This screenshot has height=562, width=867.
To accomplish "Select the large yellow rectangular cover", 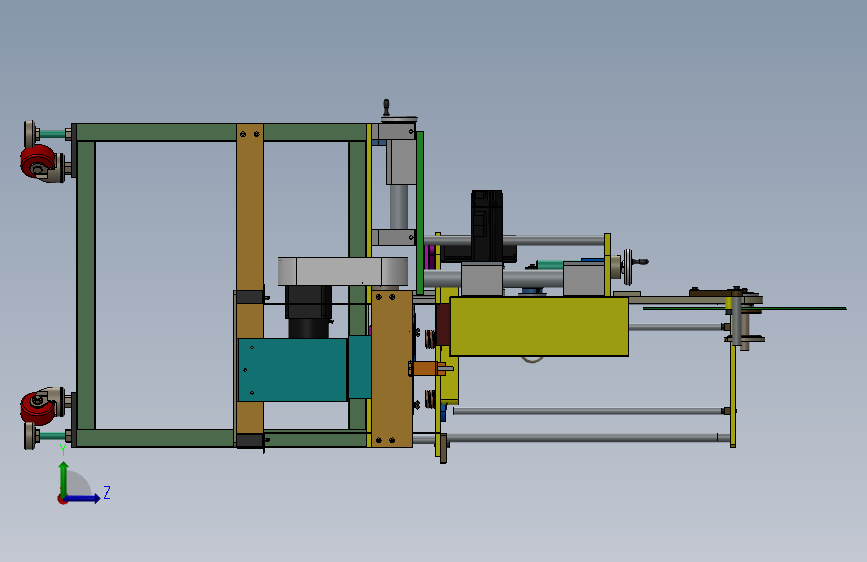I will coord(539,326).
